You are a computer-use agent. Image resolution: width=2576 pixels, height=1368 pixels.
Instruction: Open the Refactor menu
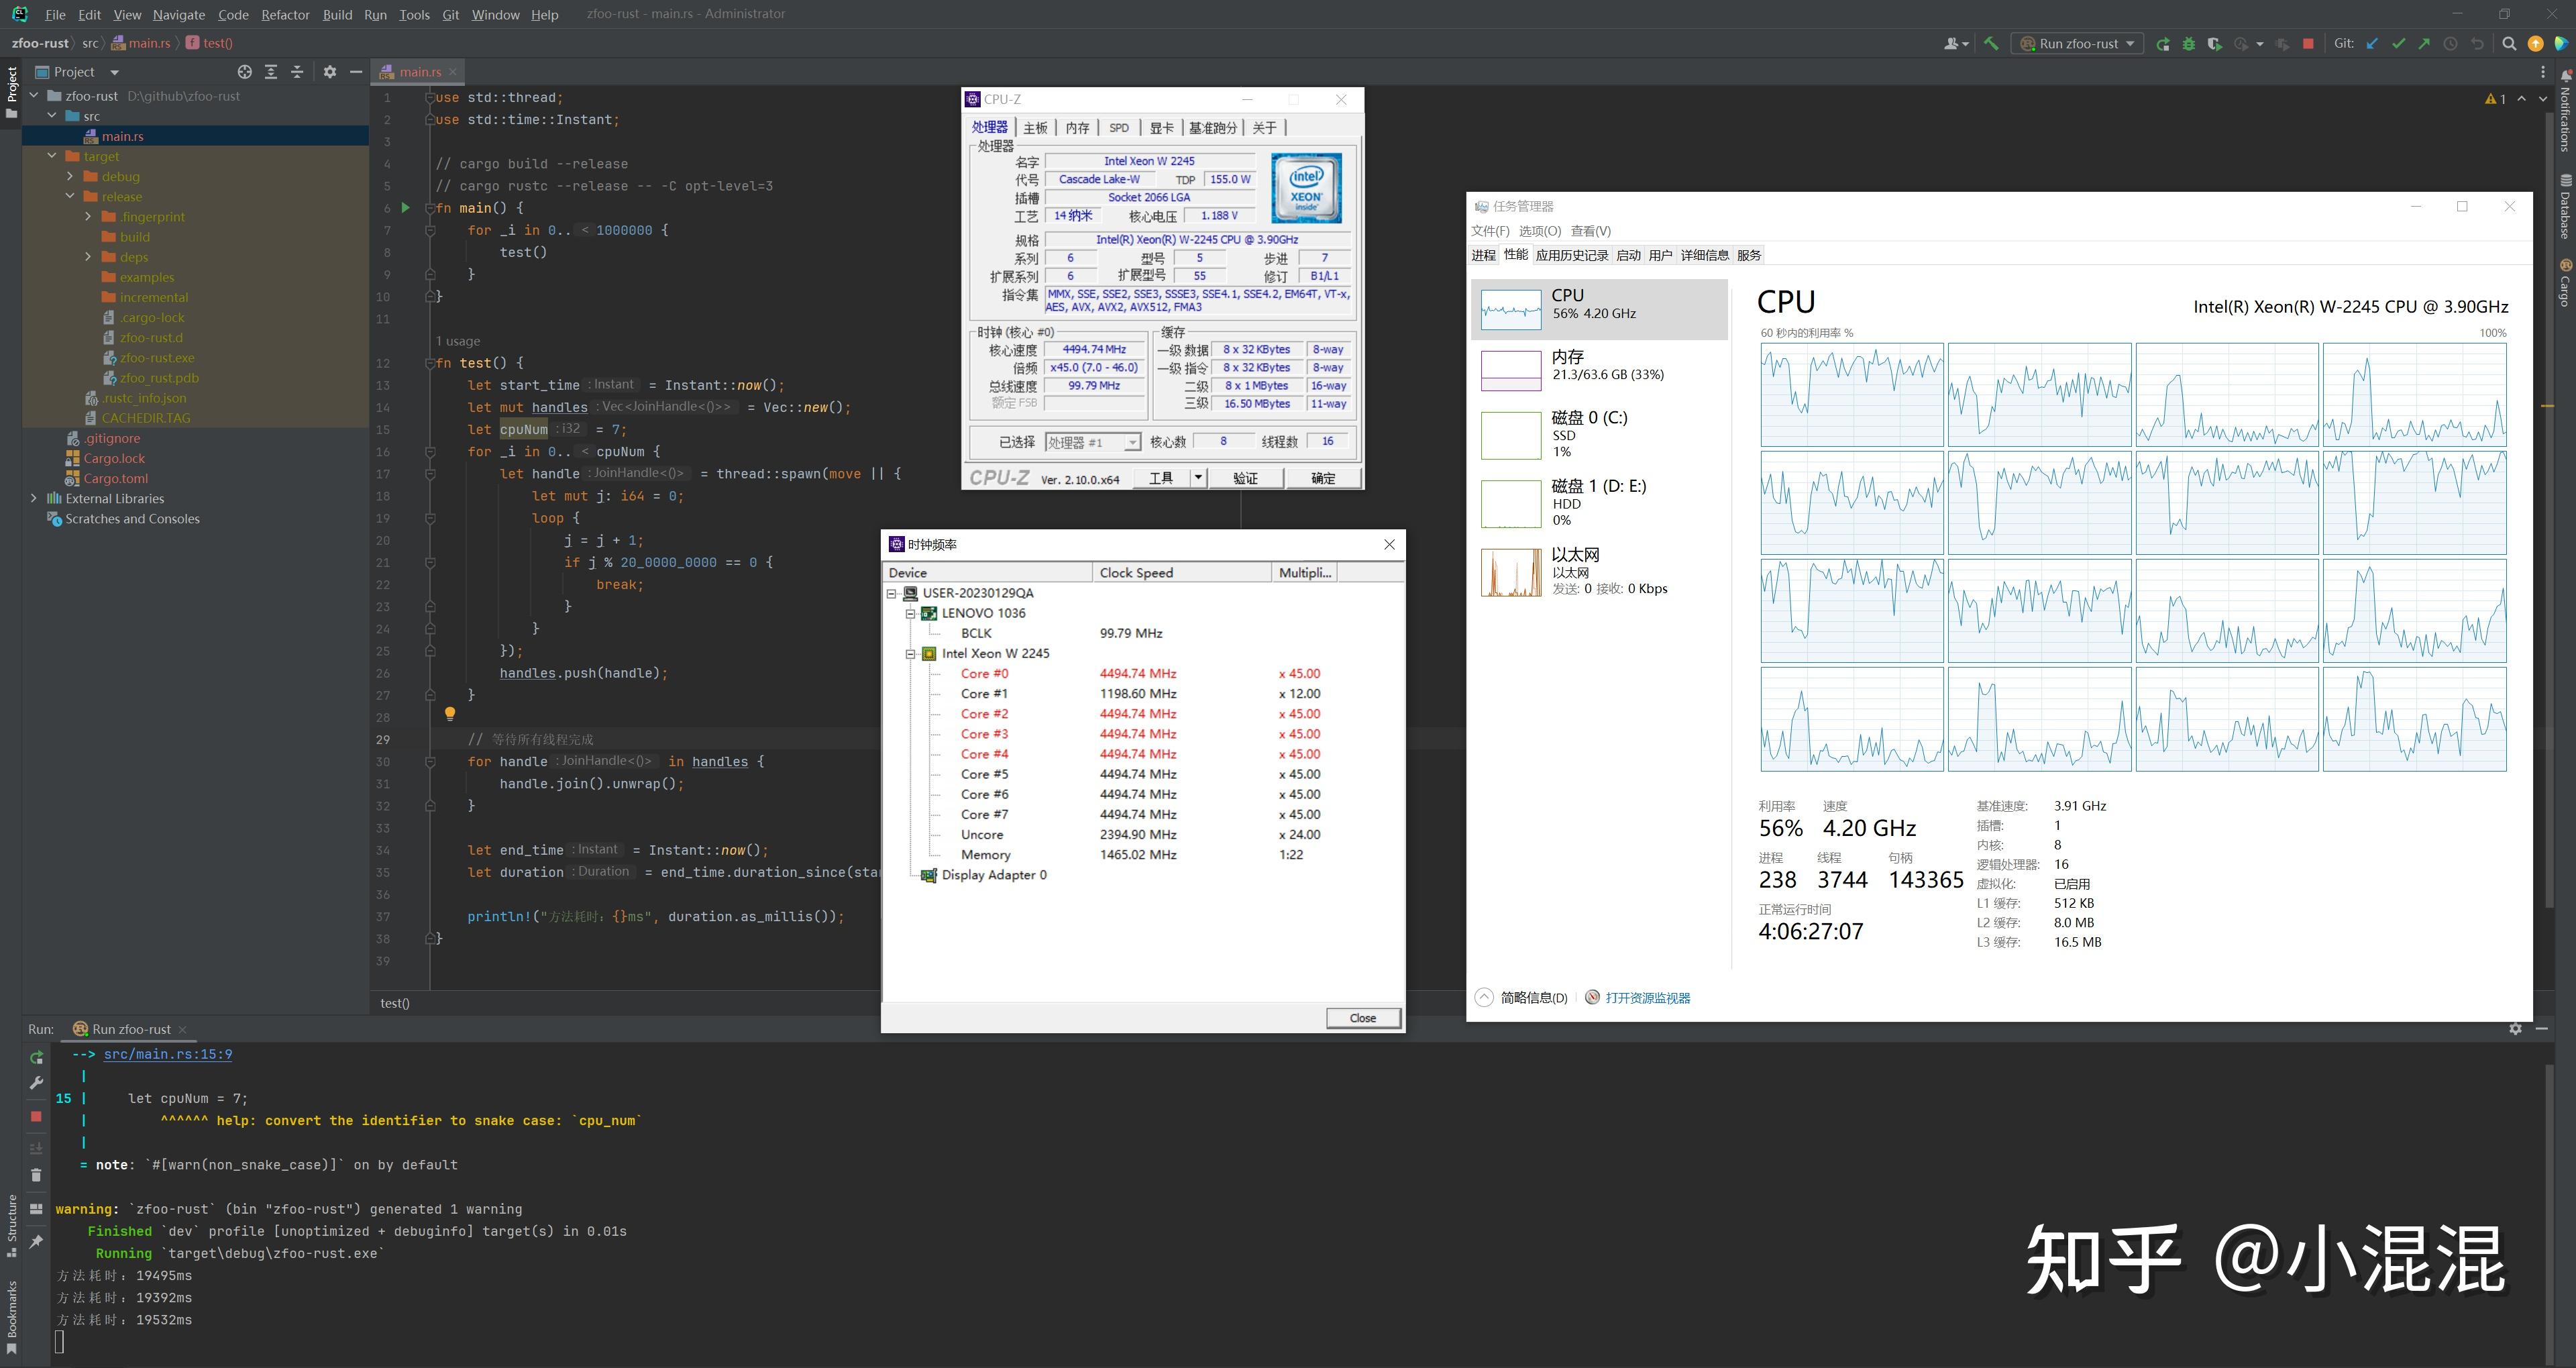[x=285, y=15]
